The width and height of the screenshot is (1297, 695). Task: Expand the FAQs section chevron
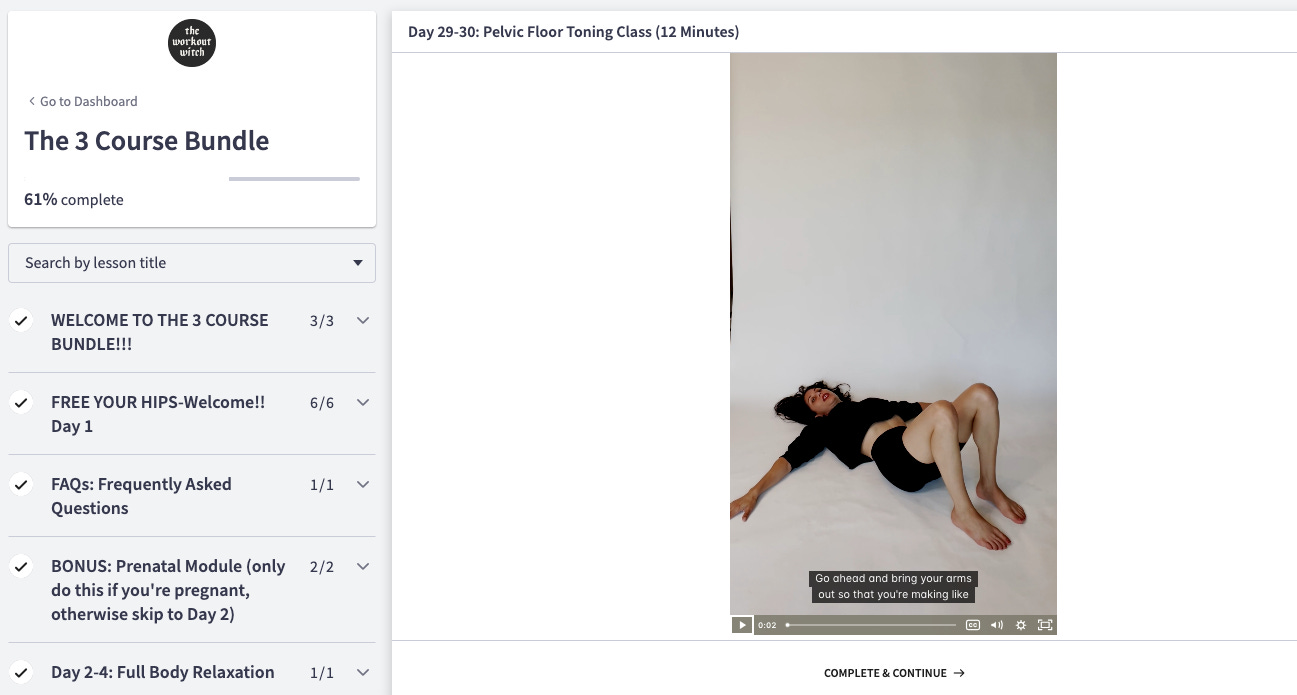pyautogui.click(x=363, y=484)
